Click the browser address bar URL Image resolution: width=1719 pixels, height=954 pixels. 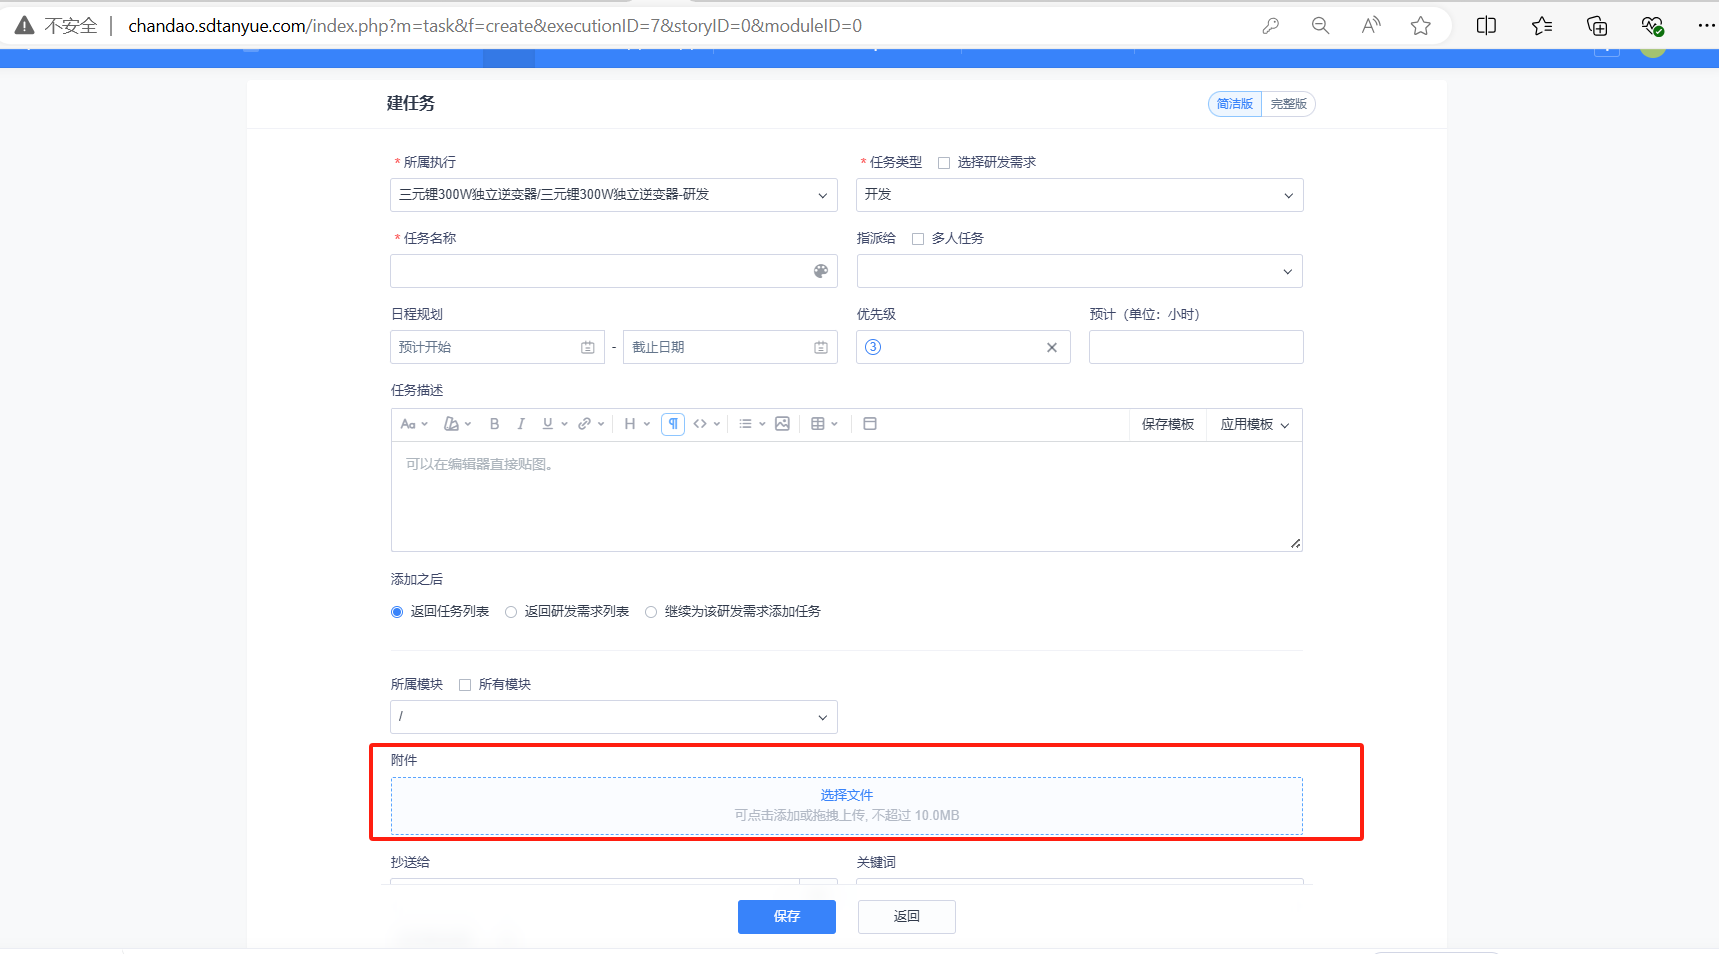point(495,26)
